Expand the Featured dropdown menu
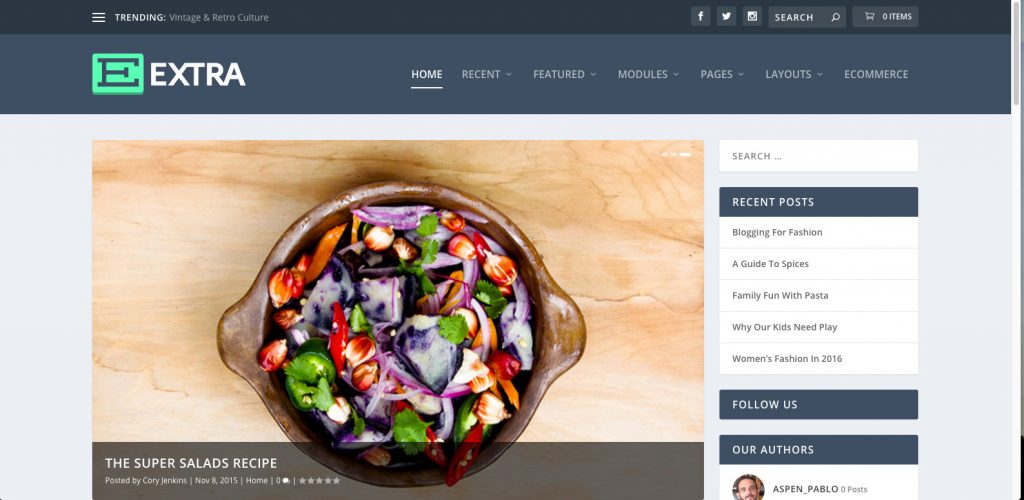 (565, 74)
